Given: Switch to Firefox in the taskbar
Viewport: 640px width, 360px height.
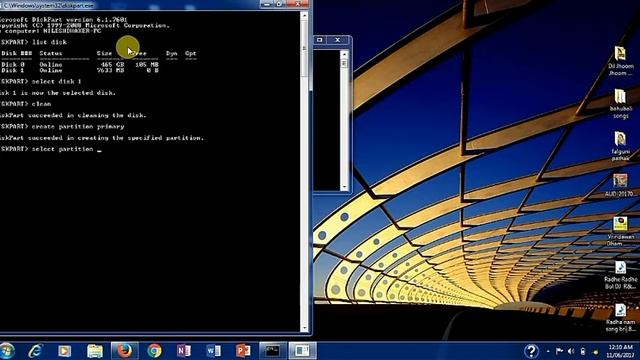Looking at the screenshot, I should [x=124, y=351].
